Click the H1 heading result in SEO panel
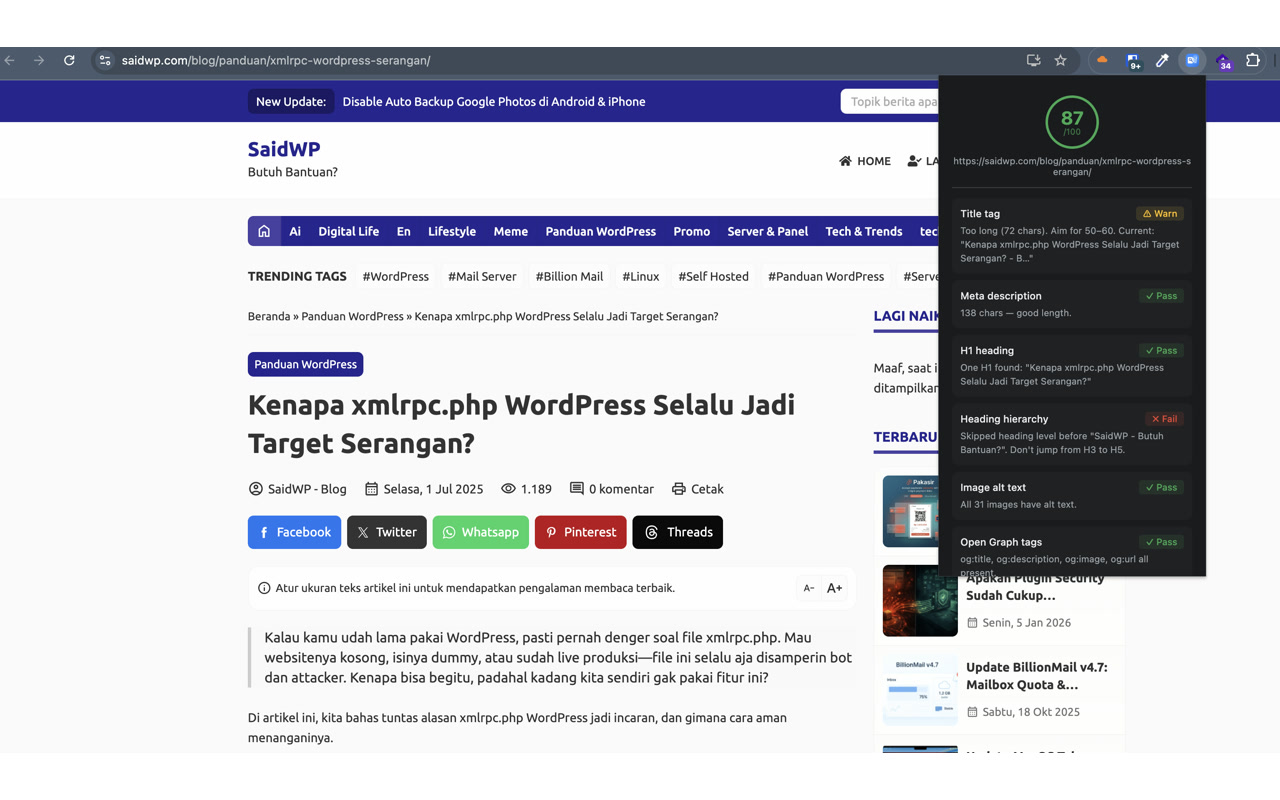This screenshot has height=800, width=1280. [x=1072, y=365]
